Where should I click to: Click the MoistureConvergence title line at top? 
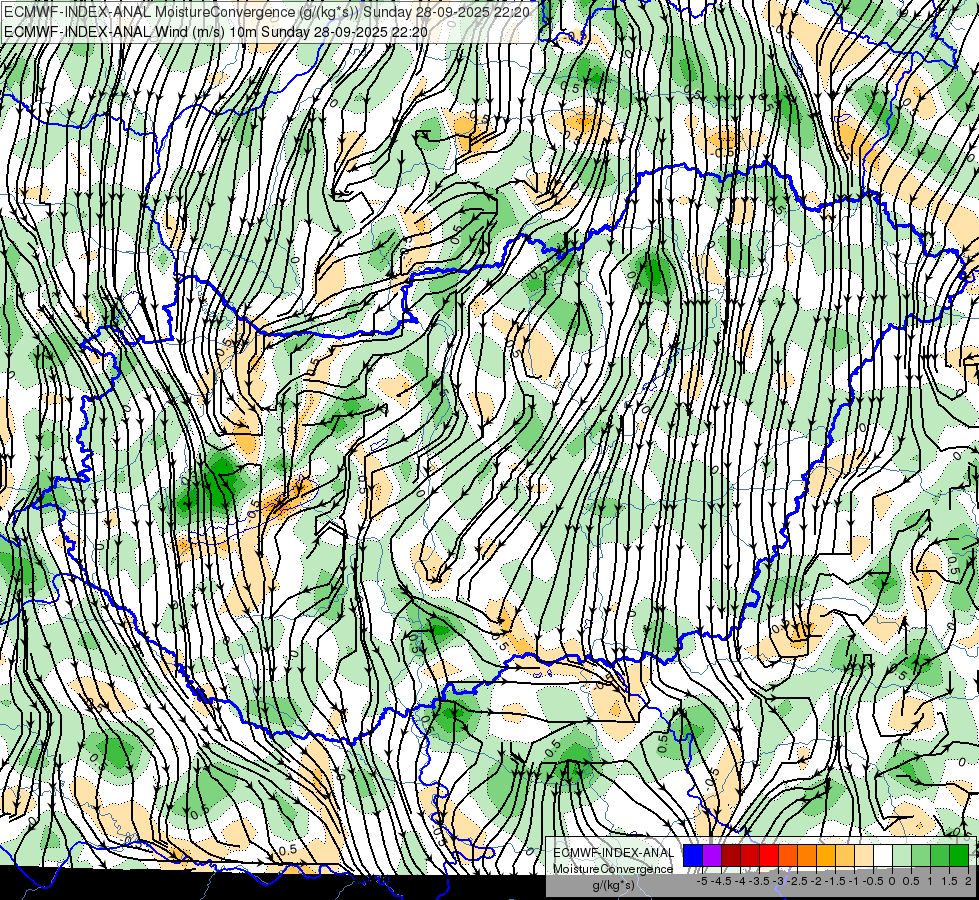(x=267, y=12)
